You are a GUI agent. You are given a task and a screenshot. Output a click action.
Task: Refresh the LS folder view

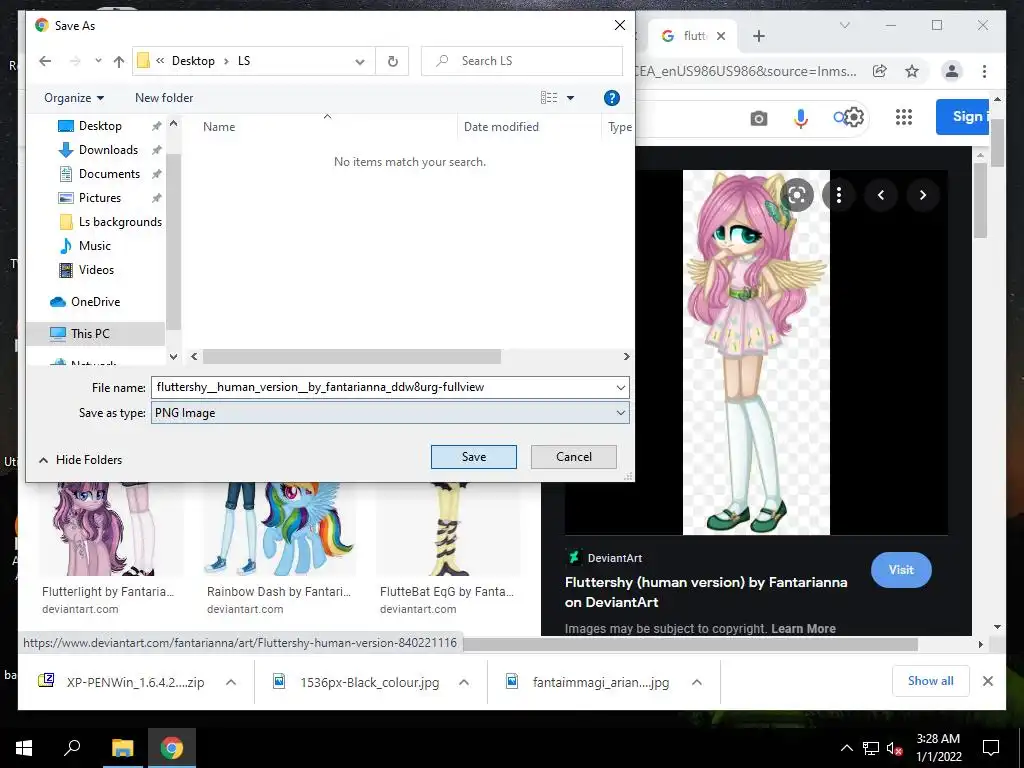tap(392, 61)
